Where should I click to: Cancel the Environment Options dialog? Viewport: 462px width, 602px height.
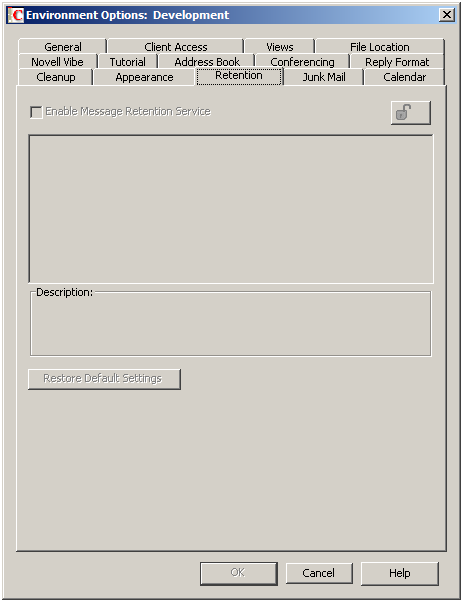[319, 573]
